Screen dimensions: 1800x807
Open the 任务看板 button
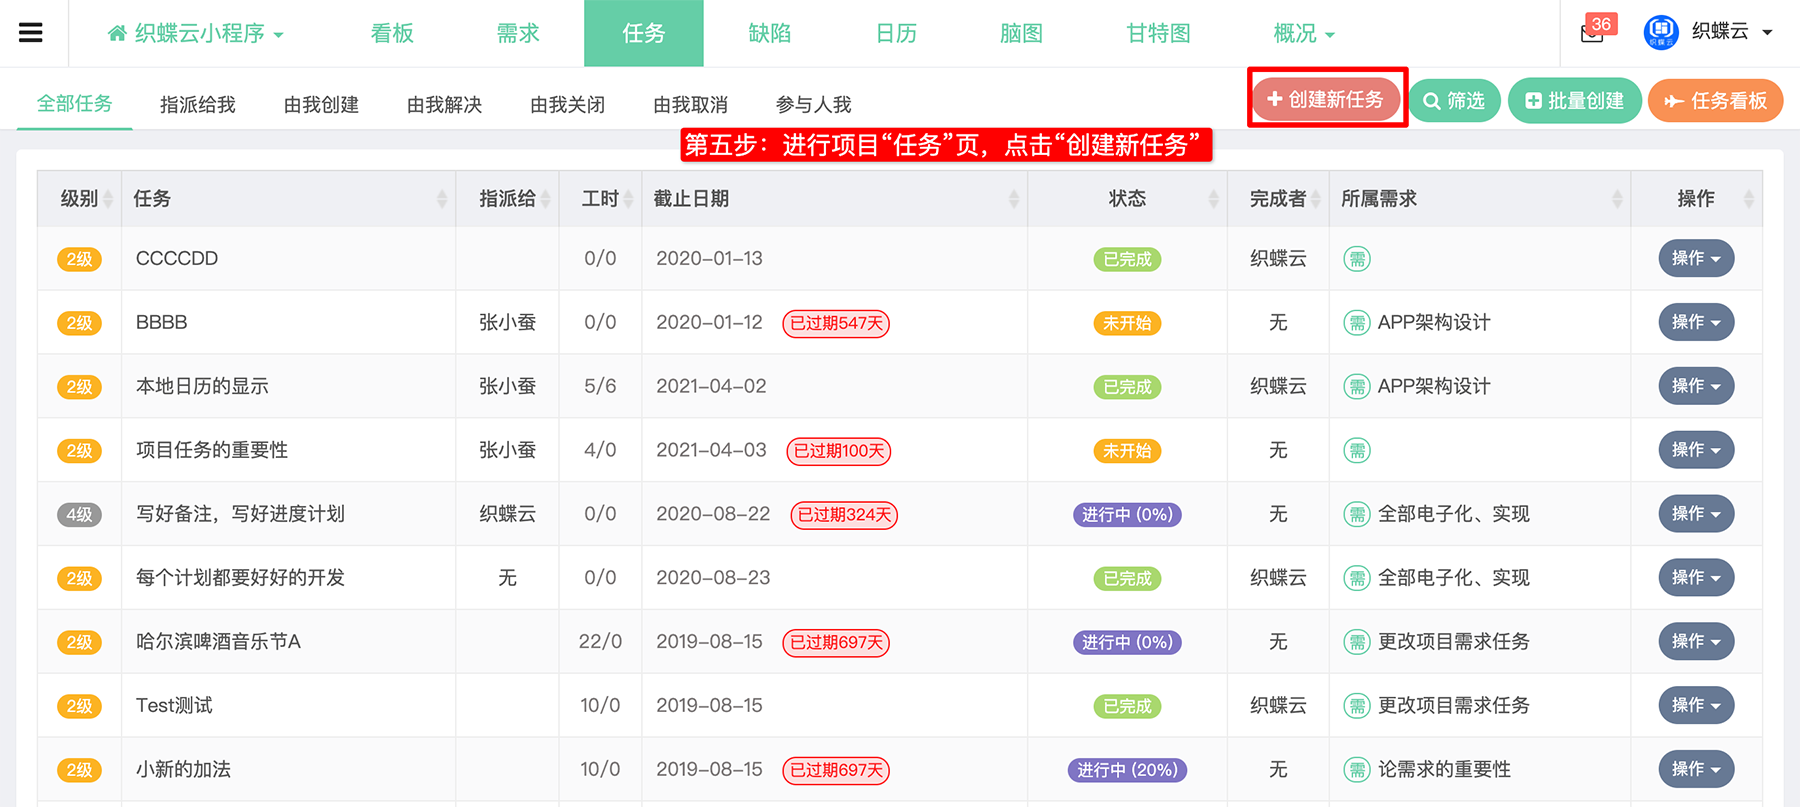1716,101
